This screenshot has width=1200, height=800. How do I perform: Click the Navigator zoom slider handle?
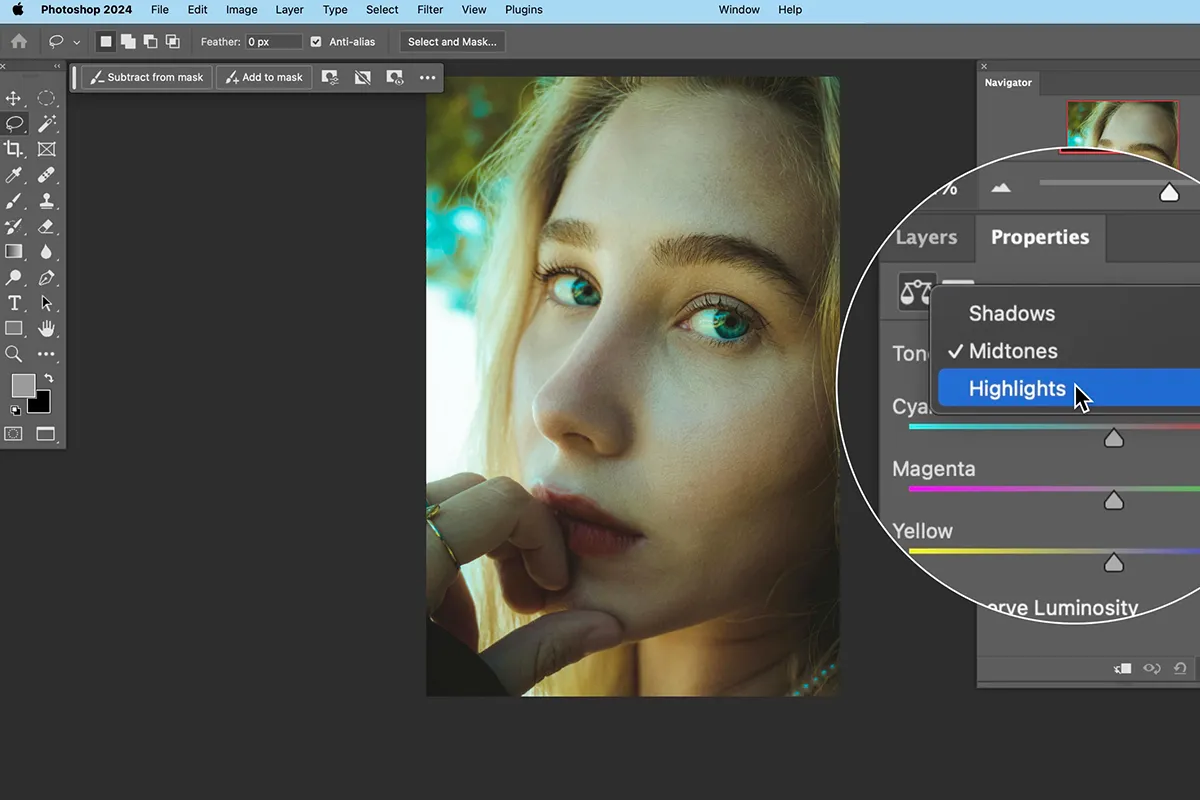pyautogui.click(x=1169, y=192)
